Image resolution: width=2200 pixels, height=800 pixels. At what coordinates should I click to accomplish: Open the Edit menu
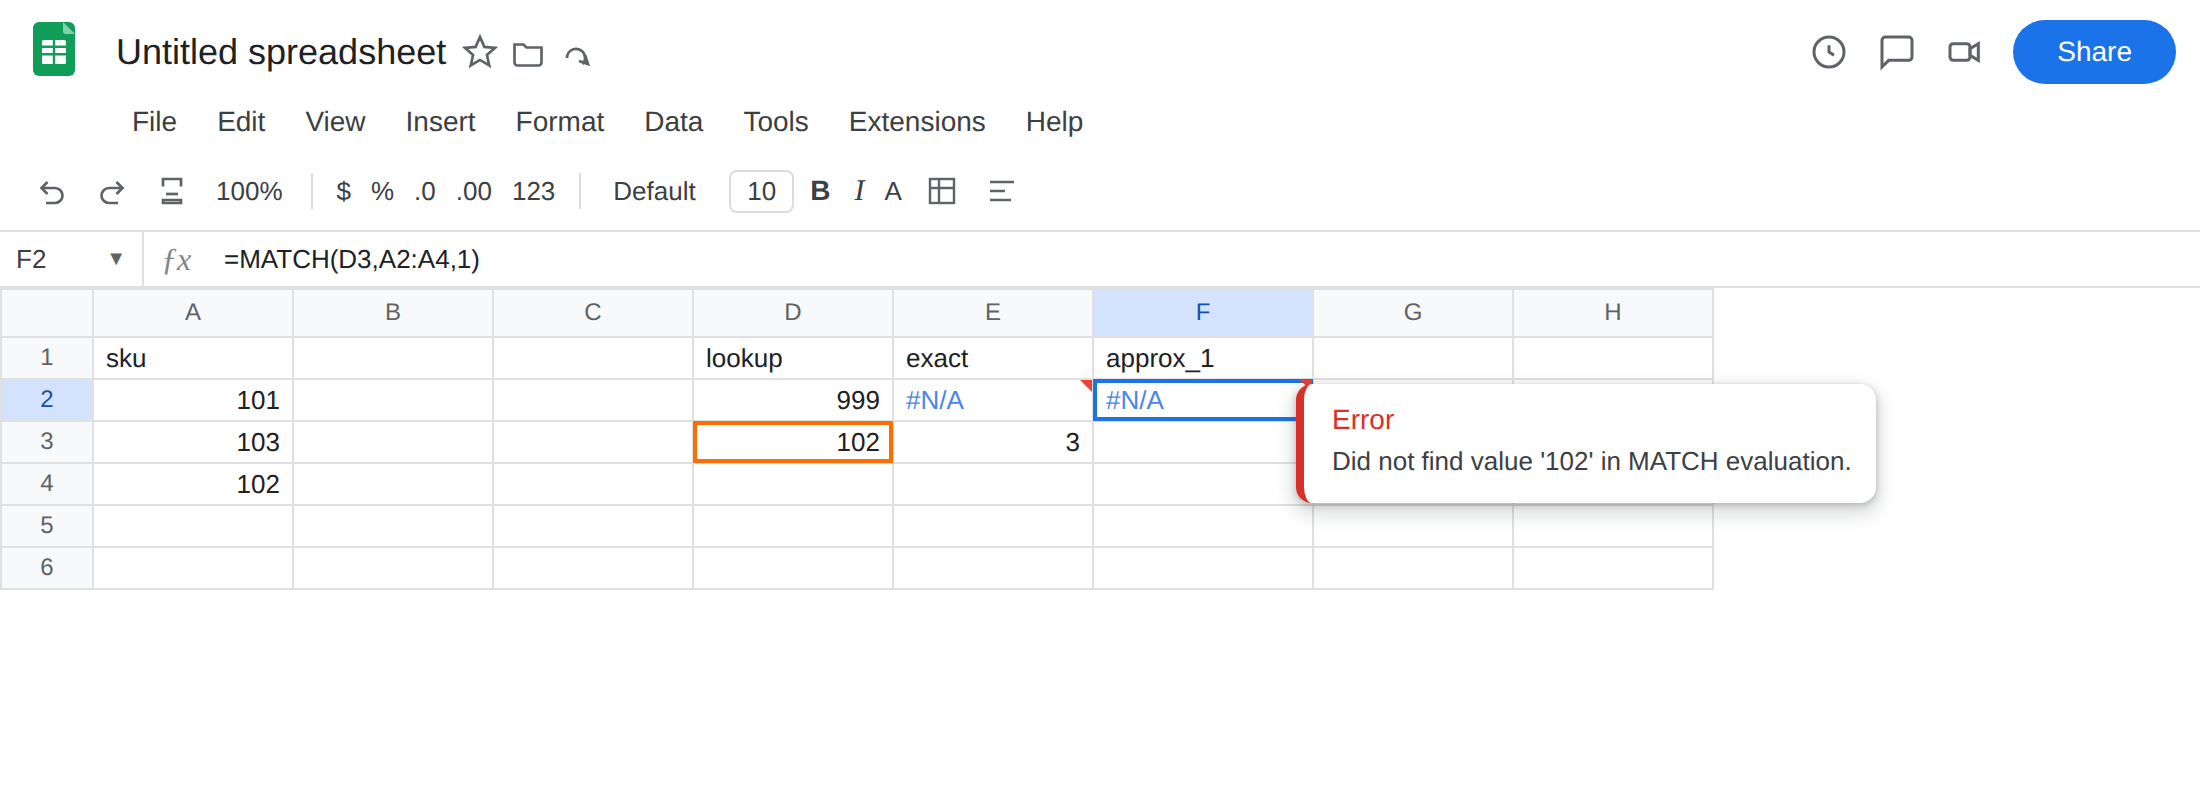point(241,121)
